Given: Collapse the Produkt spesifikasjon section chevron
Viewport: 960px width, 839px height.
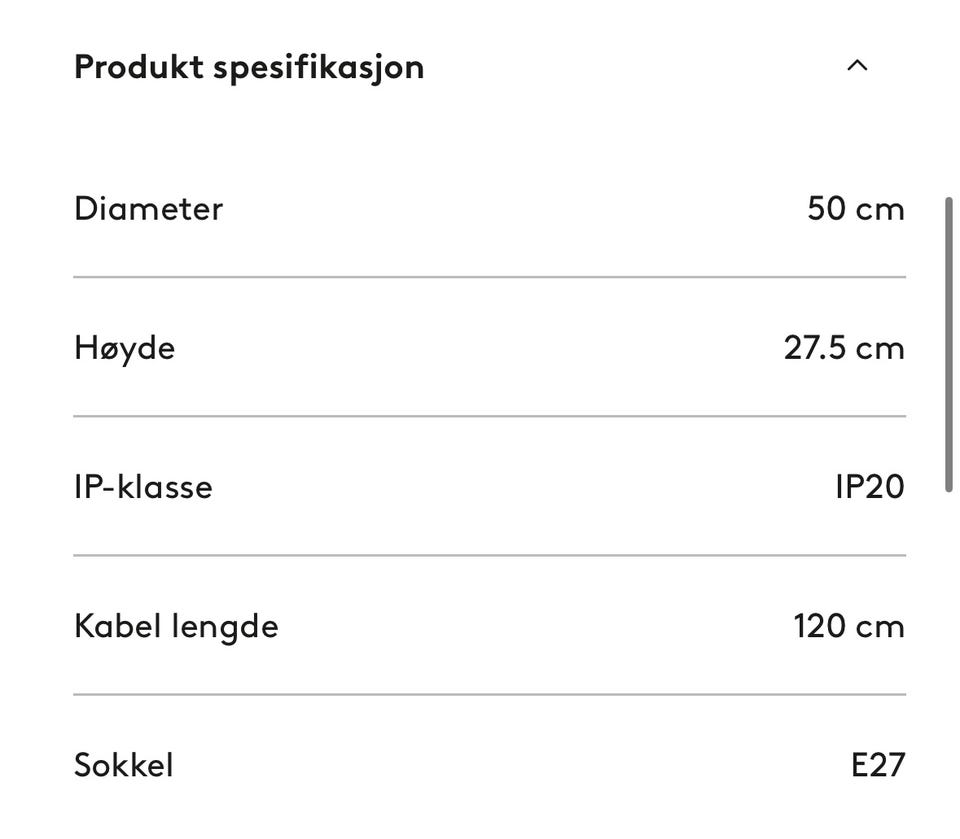Looking at the screenshot, I should [x=857, y=66].
